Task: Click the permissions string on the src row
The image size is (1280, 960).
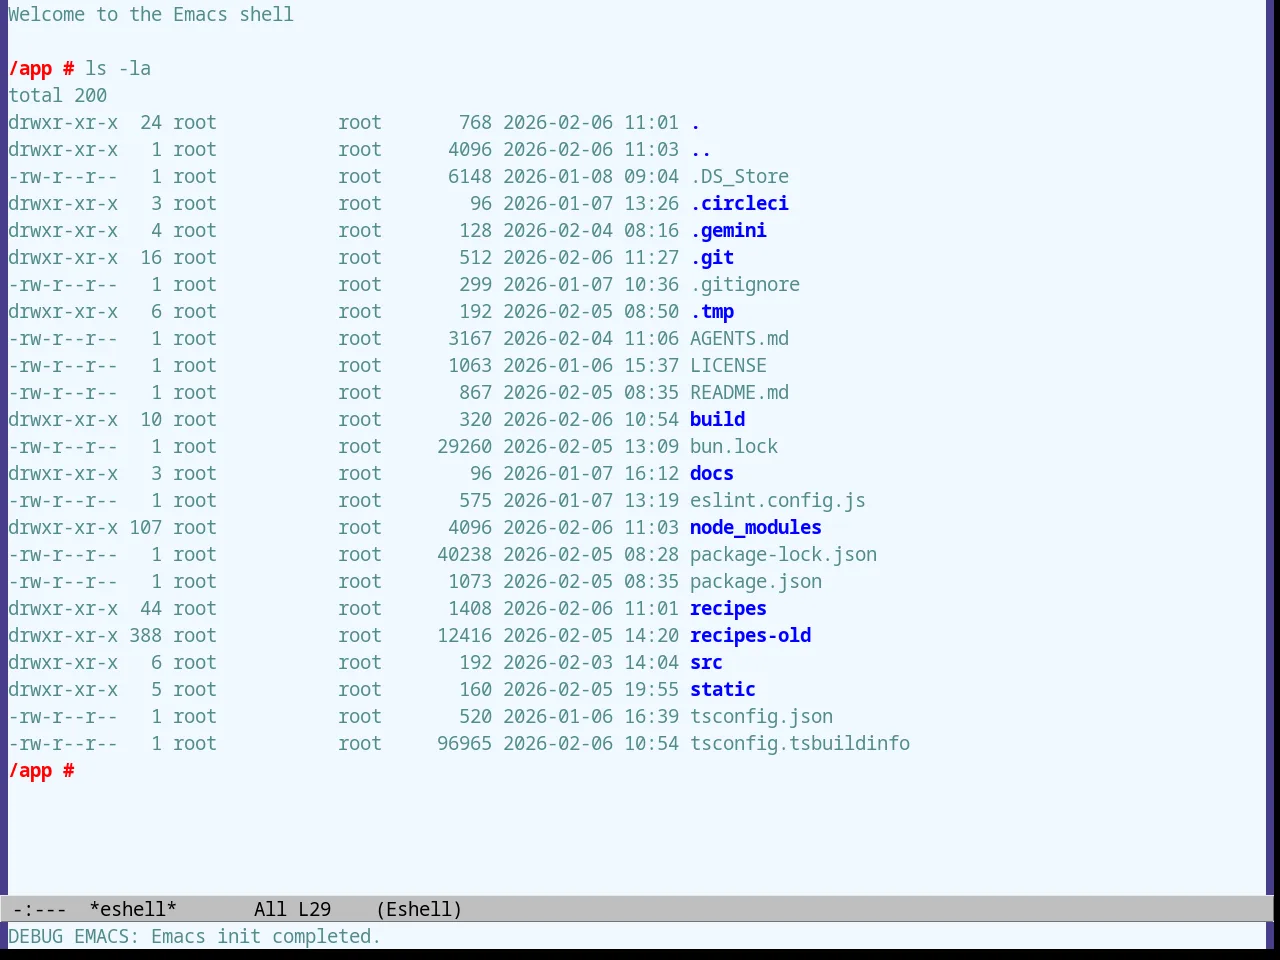Action: [63, 662]
